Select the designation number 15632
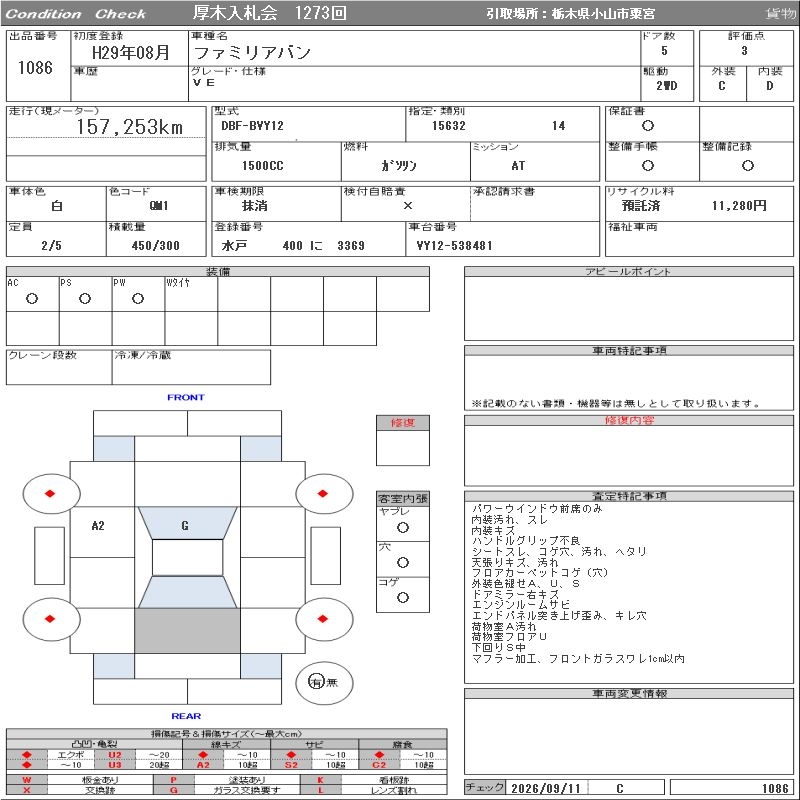 point(449,126)
